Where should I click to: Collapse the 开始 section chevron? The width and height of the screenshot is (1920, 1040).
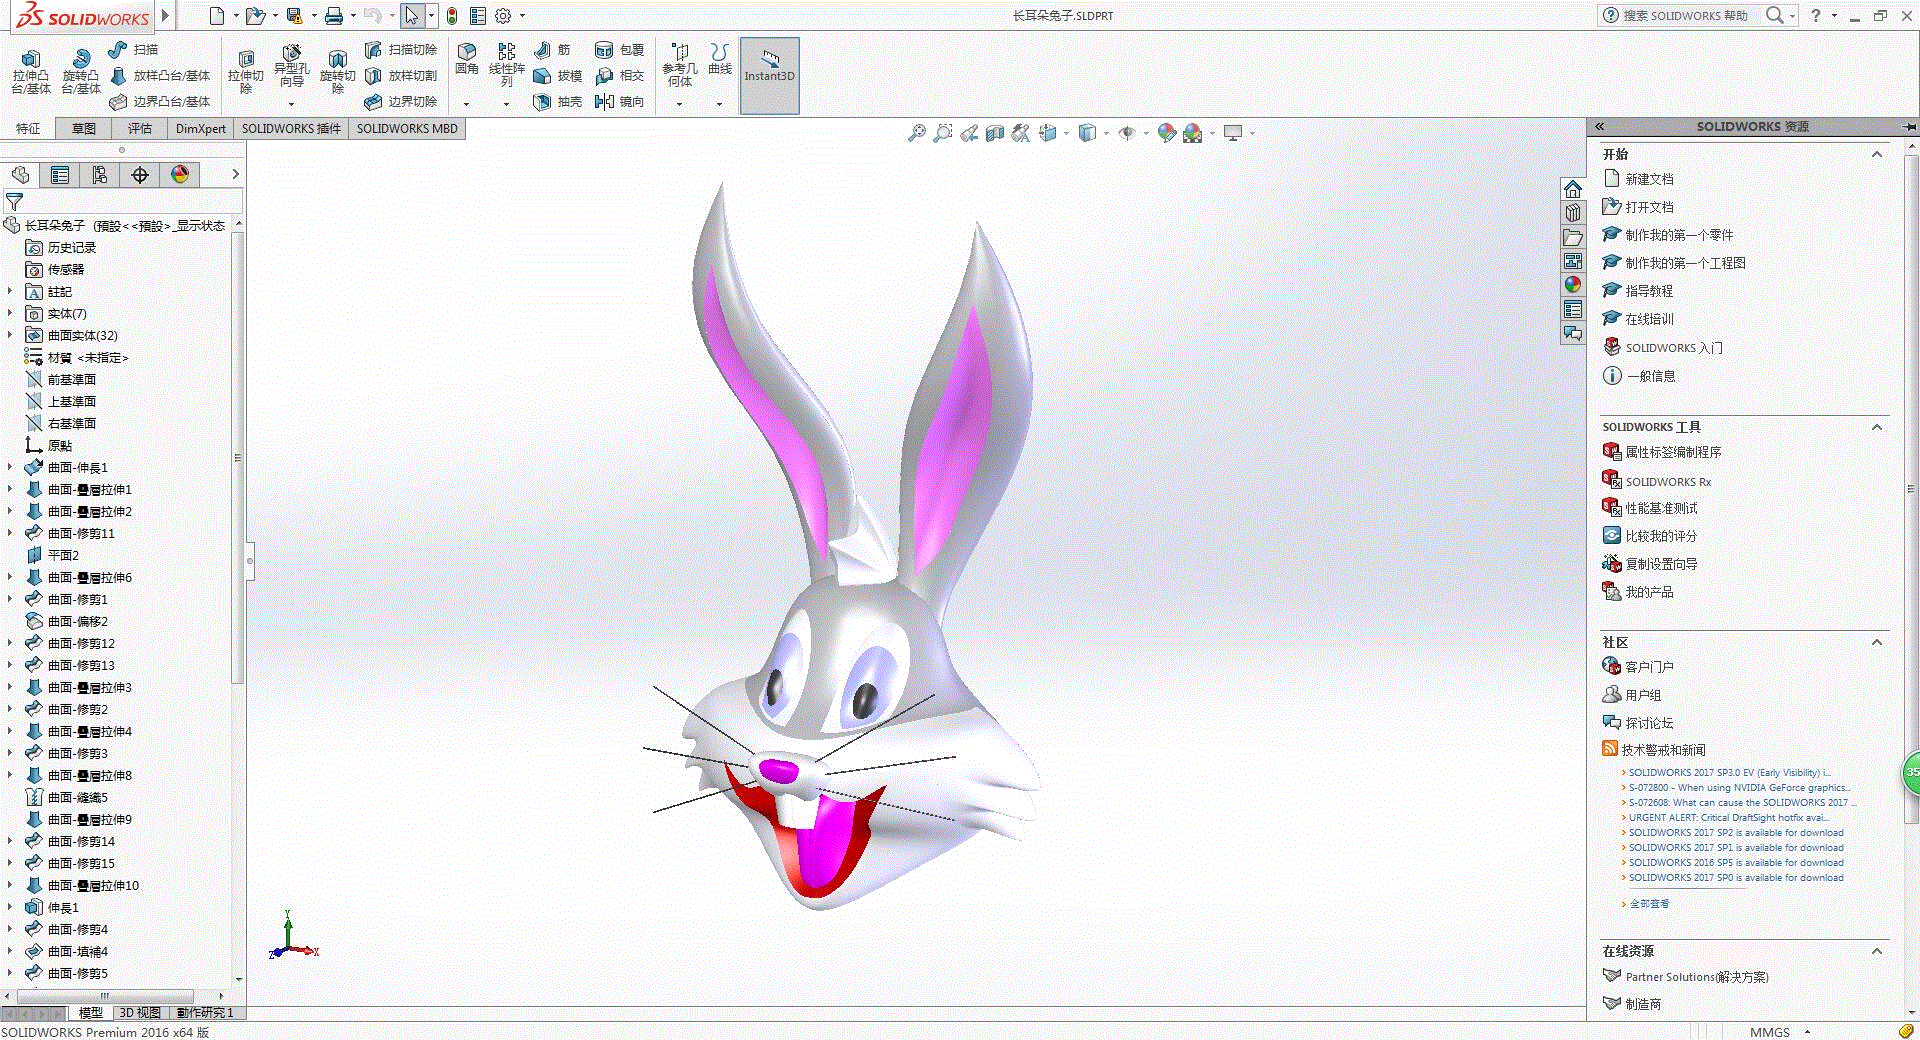(1877, 154)
